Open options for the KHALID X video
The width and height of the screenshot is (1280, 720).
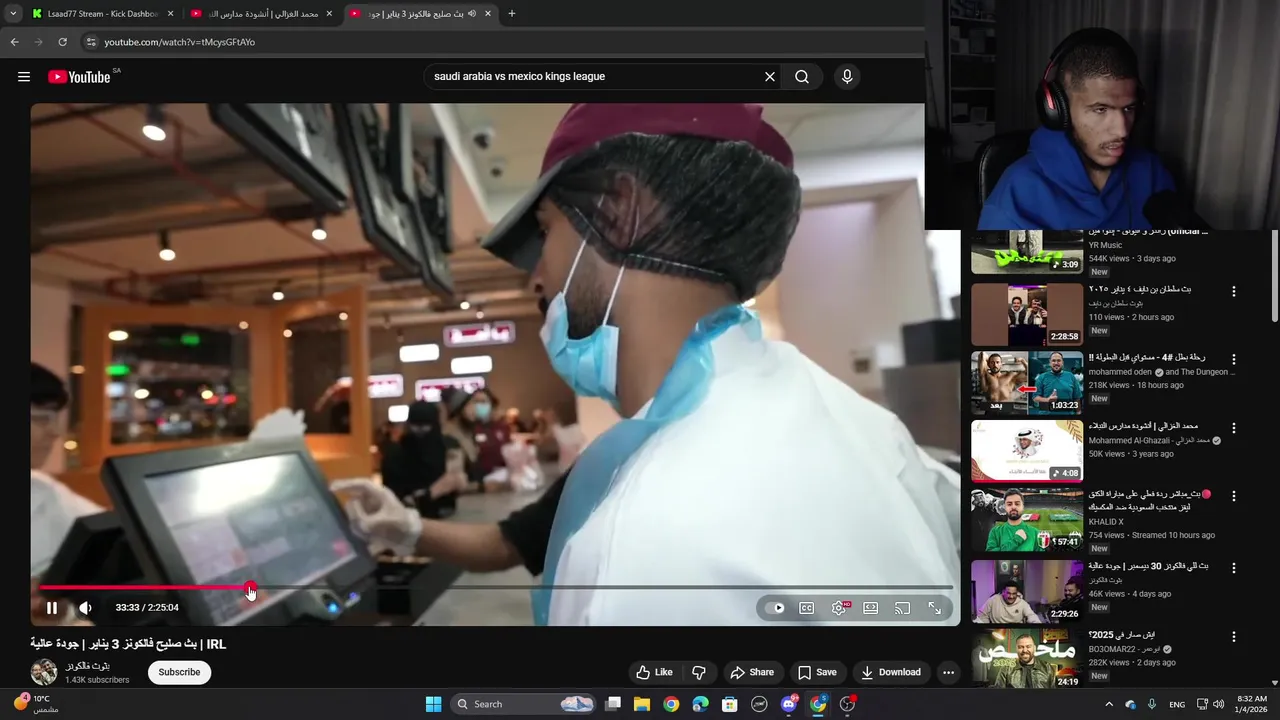(x=1233, y=496)
